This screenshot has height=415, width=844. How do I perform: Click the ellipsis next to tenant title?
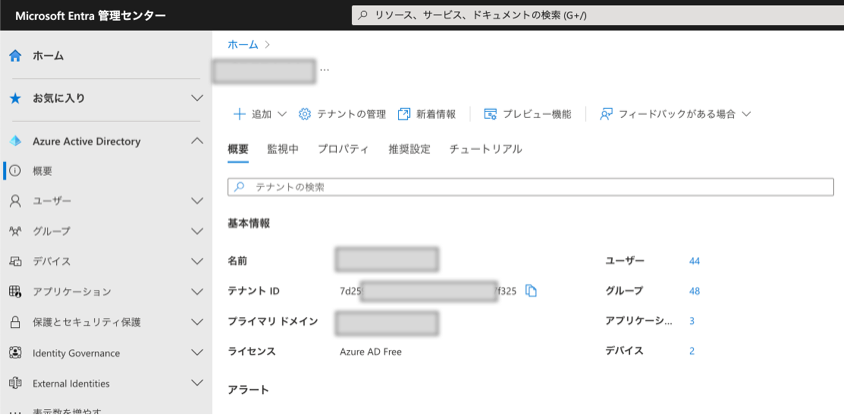click(324, 70)
